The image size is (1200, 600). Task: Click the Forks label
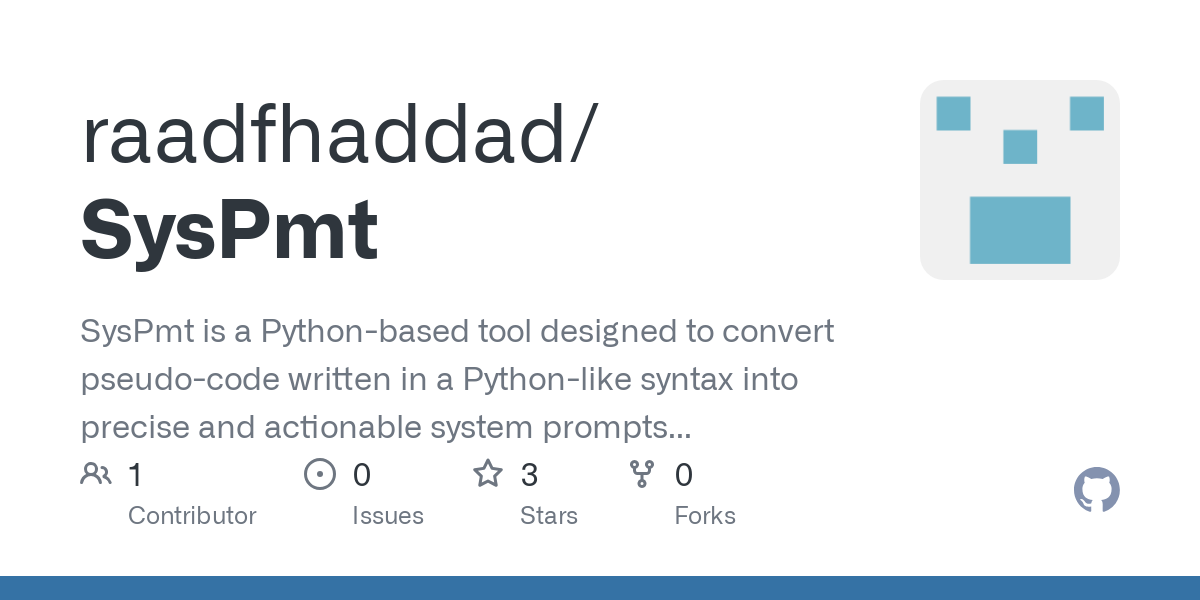(705, 516)
